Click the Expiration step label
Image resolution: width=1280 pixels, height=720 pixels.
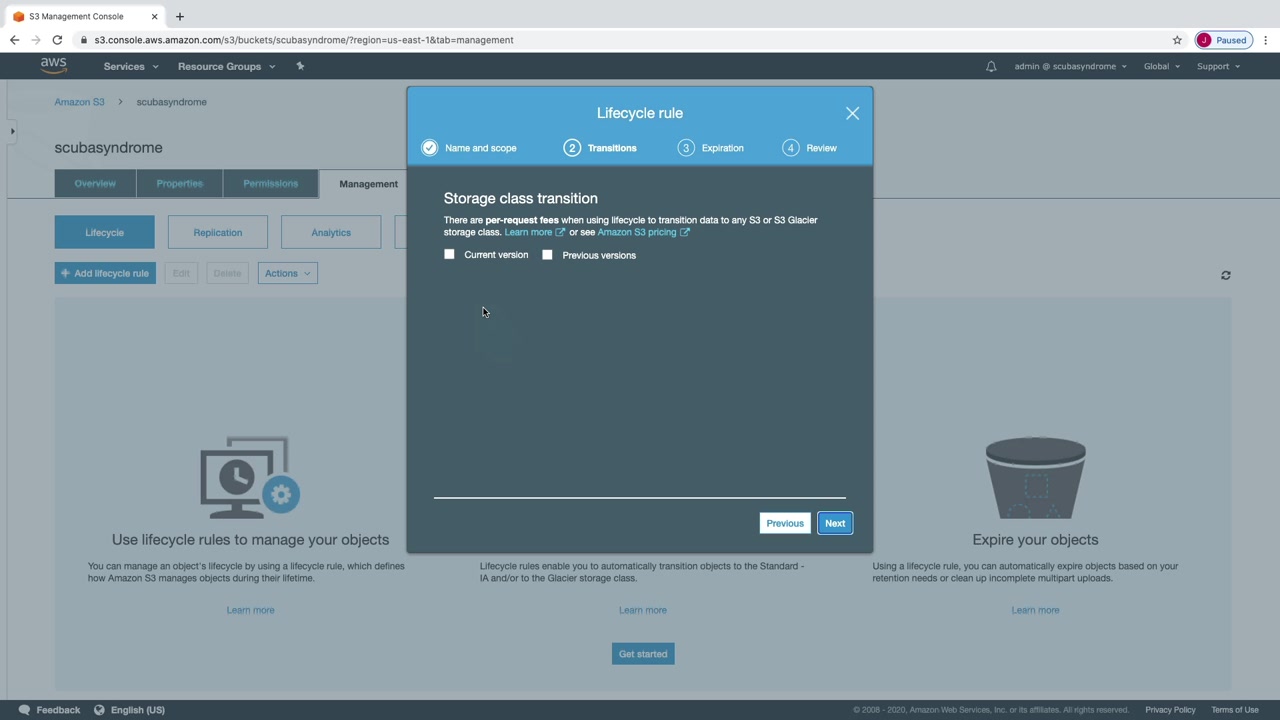pos(722,148)
